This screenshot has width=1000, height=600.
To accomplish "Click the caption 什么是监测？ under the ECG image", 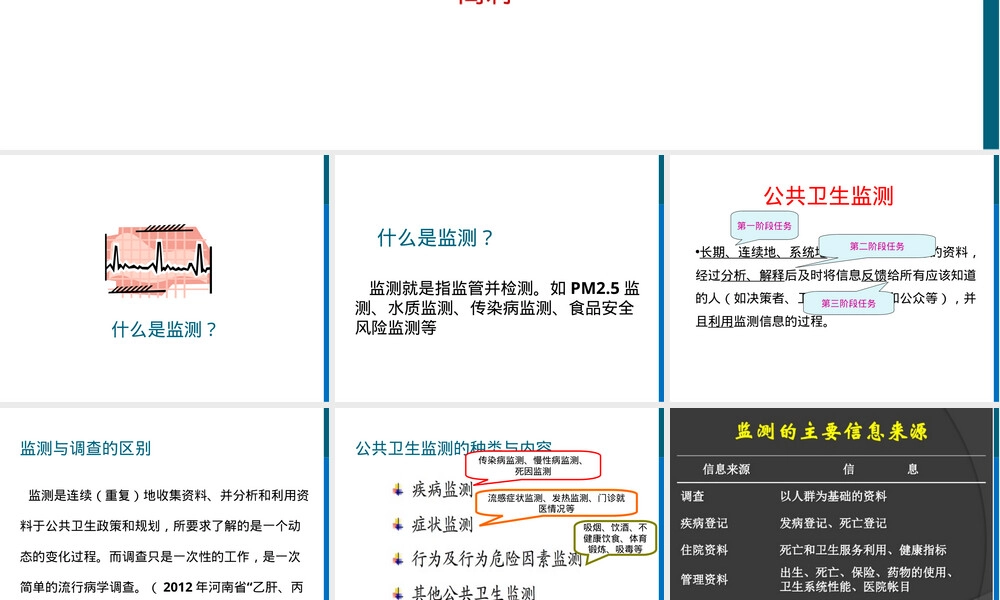I will pyautogui.click(x=165, y=330).
